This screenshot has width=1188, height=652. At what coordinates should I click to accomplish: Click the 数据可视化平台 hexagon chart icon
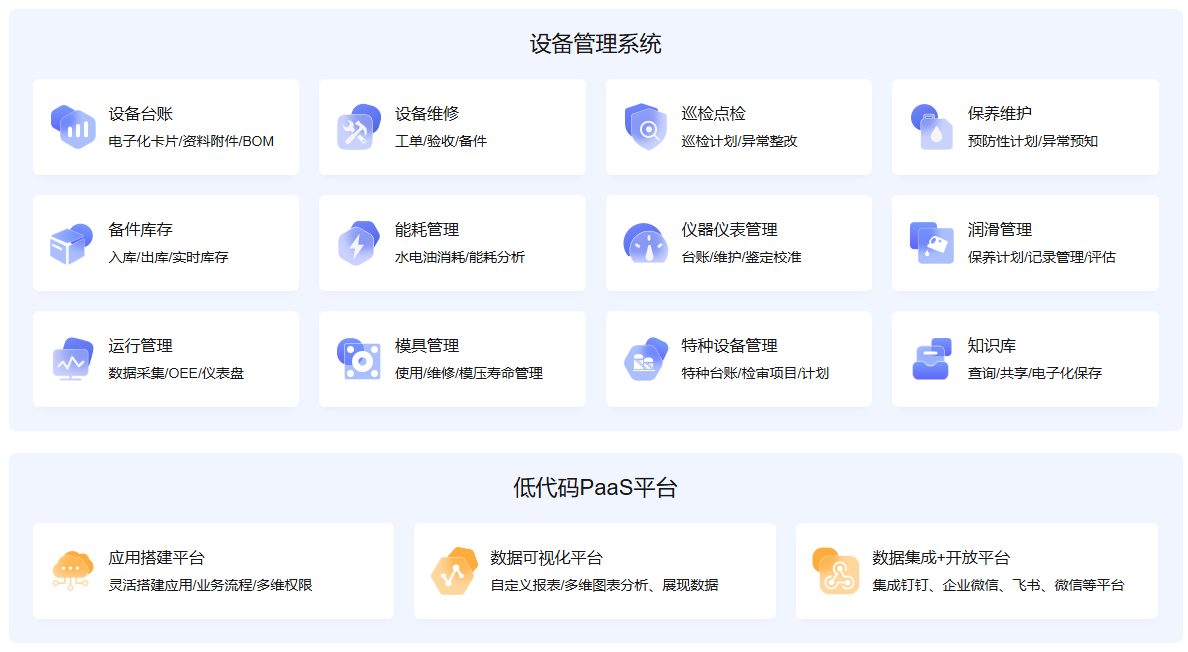pos(454,571)
